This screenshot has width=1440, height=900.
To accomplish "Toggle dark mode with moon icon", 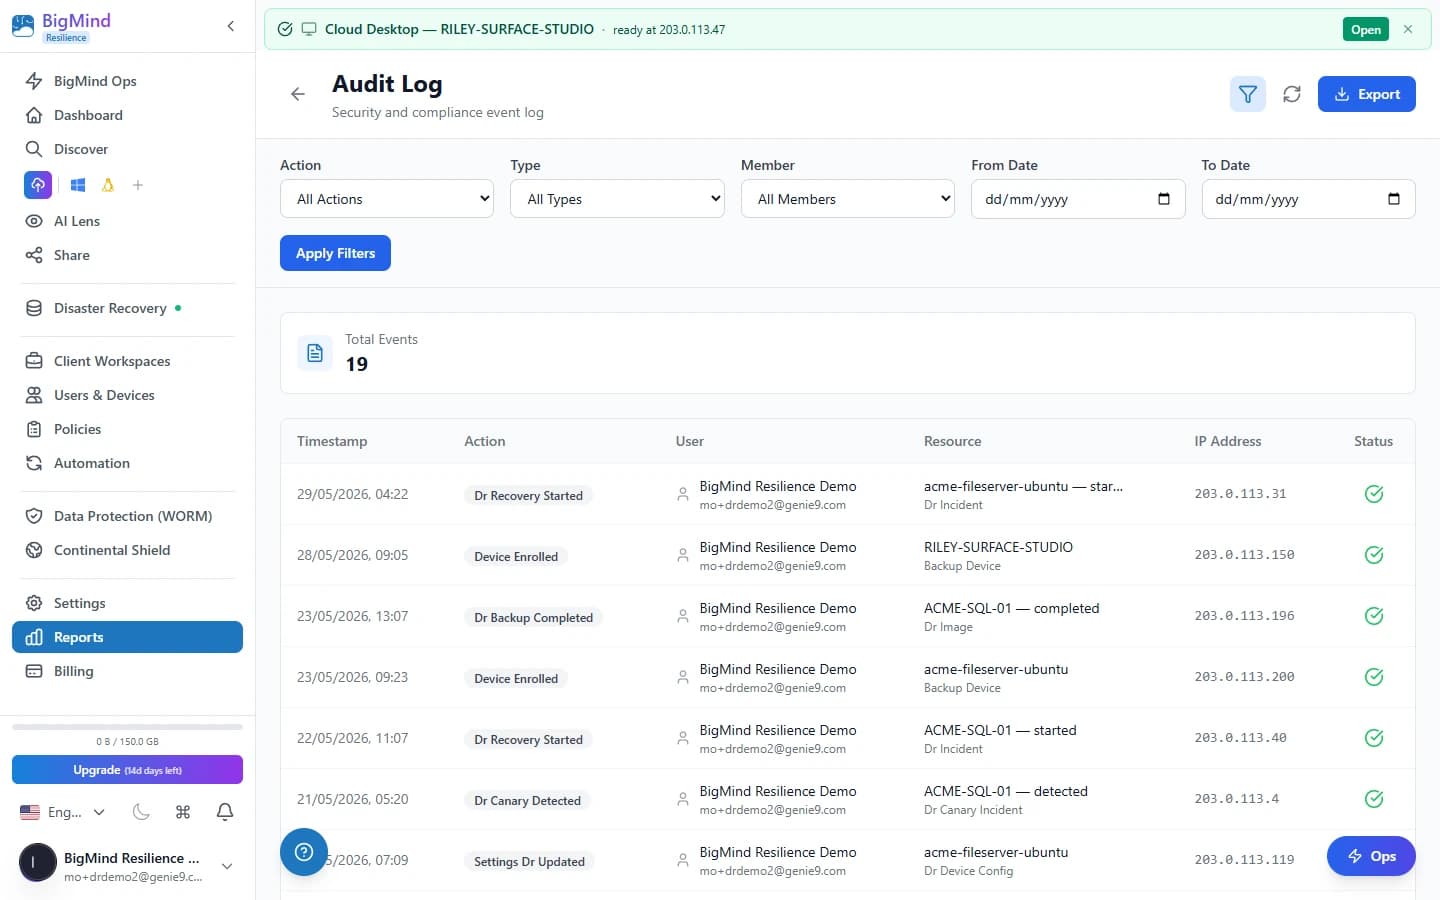I will coord(141,812).
